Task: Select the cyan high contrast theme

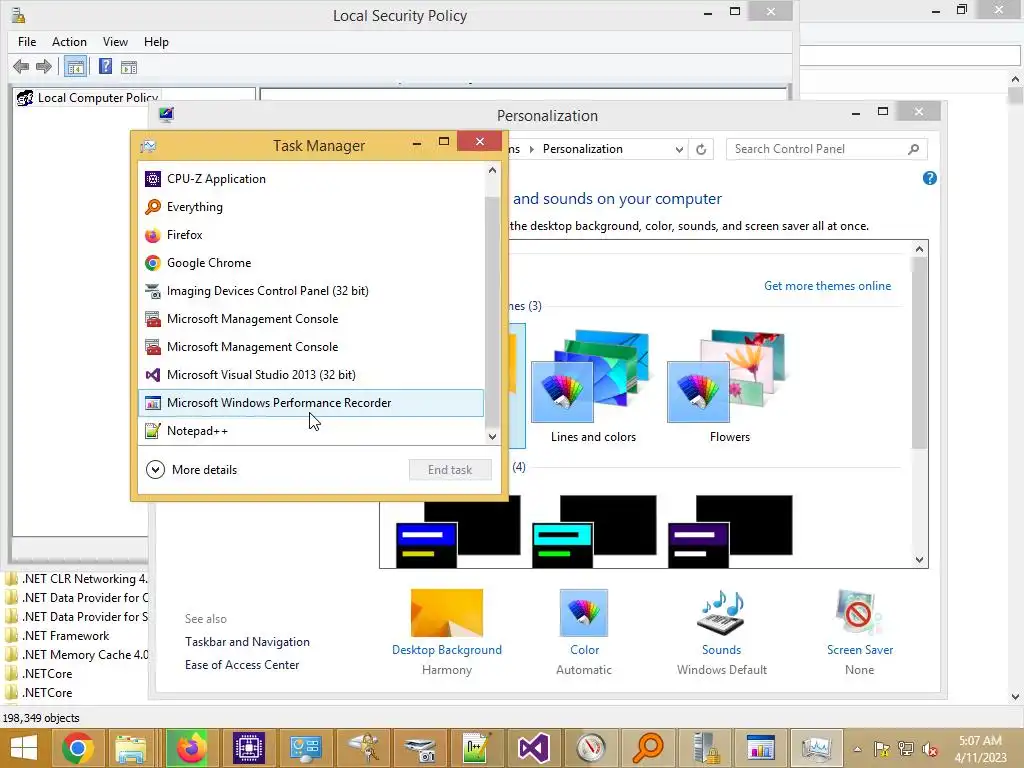Action: 593,531
